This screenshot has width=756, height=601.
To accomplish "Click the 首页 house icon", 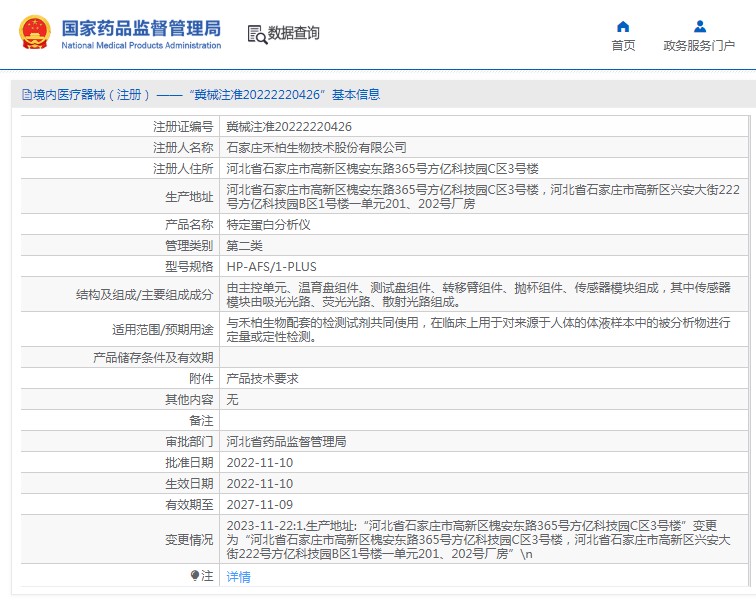I will pyautogui.click(x=623, y=26).
